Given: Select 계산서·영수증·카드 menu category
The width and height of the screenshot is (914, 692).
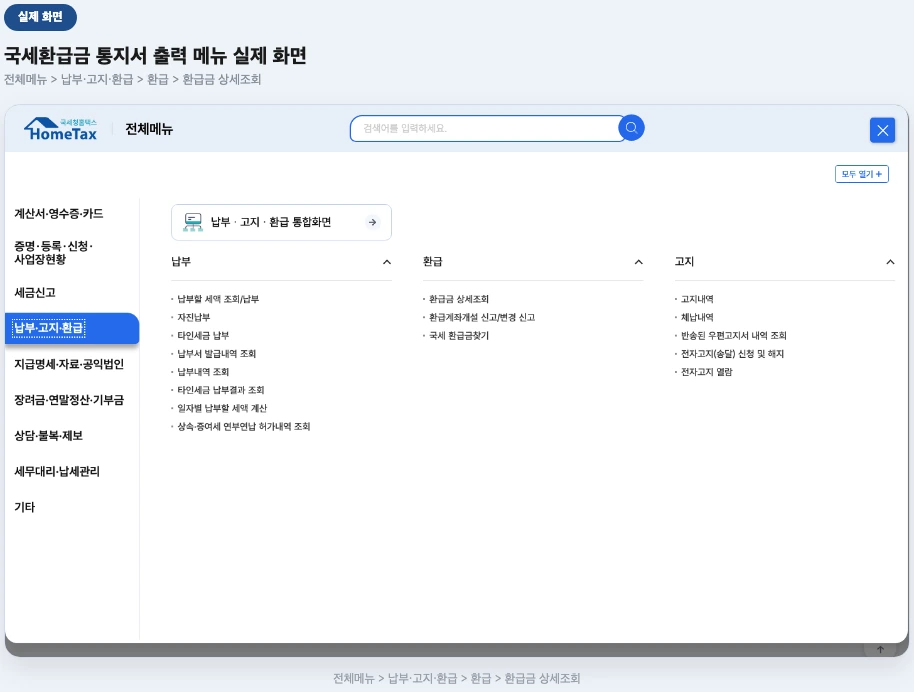Looking at the screenshot, I should (x=58, y=214).
